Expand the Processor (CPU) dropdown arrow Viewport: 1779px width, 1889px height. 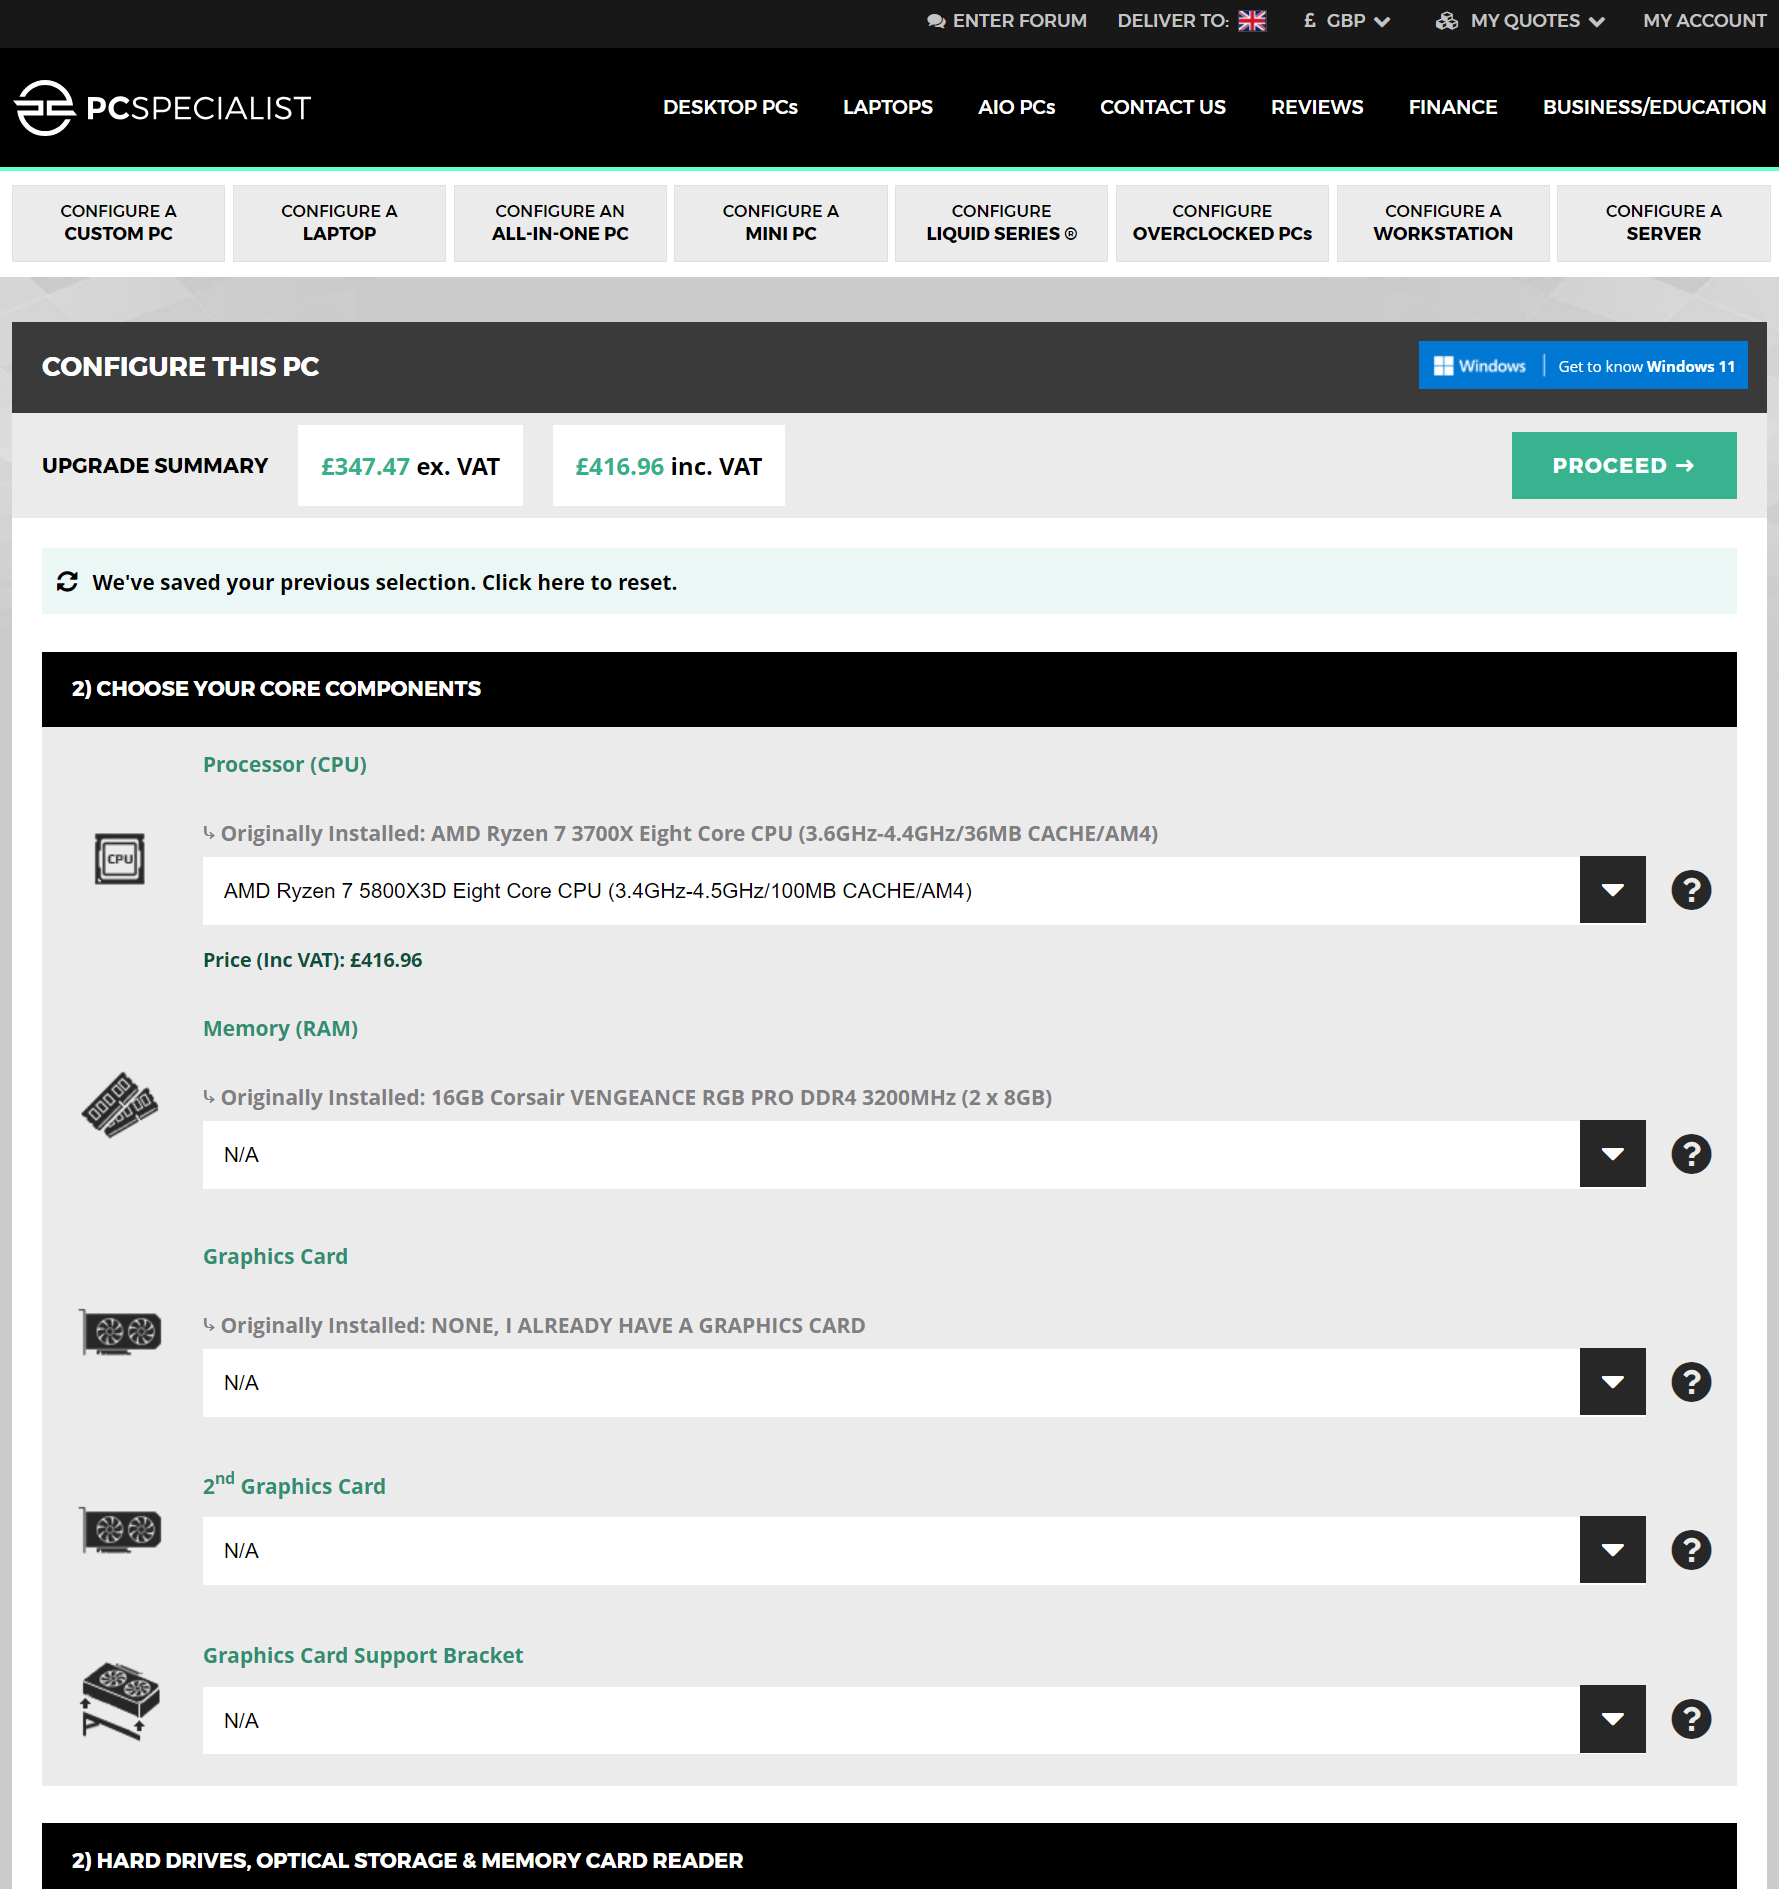point(1612,890)
